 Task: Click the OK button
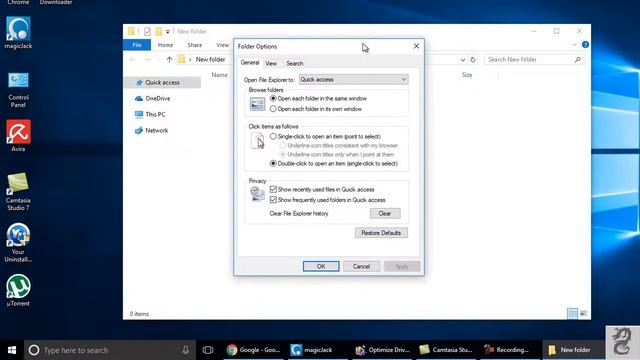pyautogui.click(x=321, y=266)
